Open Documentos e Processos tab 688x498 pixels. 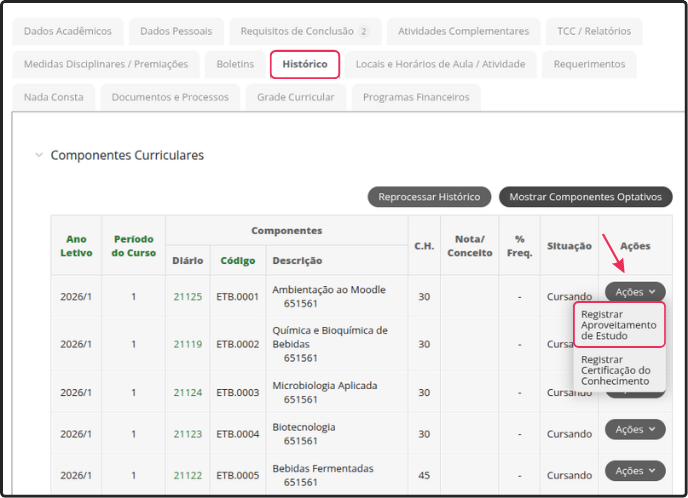coord(170,97)
